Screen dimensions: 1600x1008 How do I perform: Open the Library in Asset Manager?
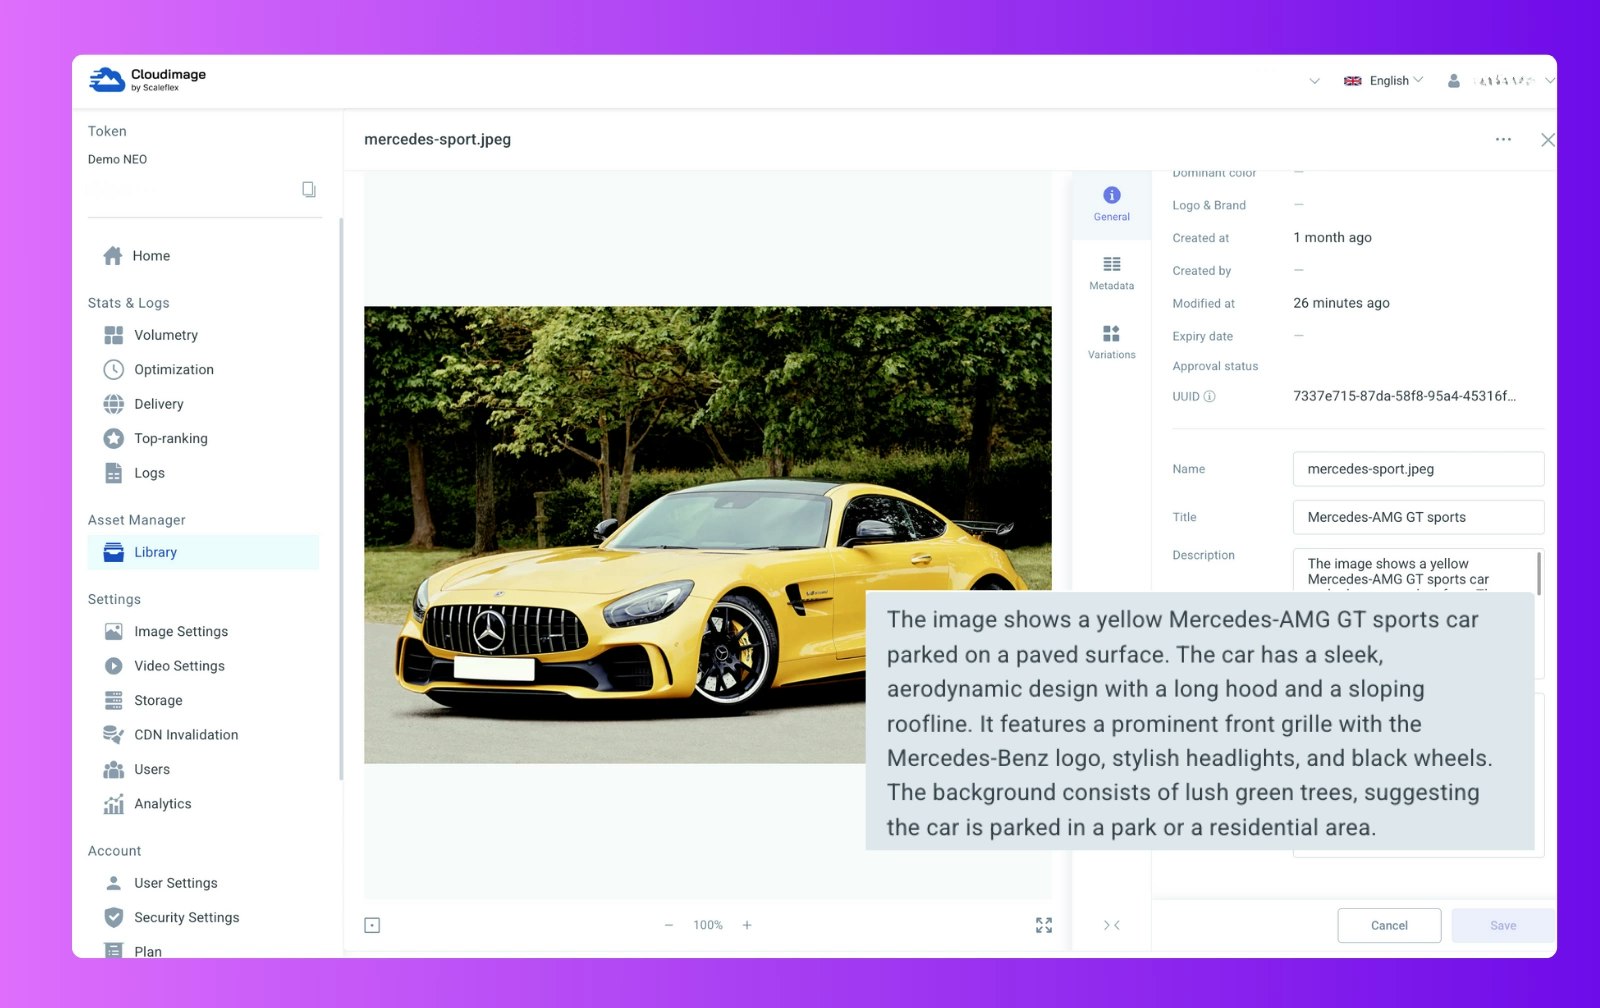155,551
